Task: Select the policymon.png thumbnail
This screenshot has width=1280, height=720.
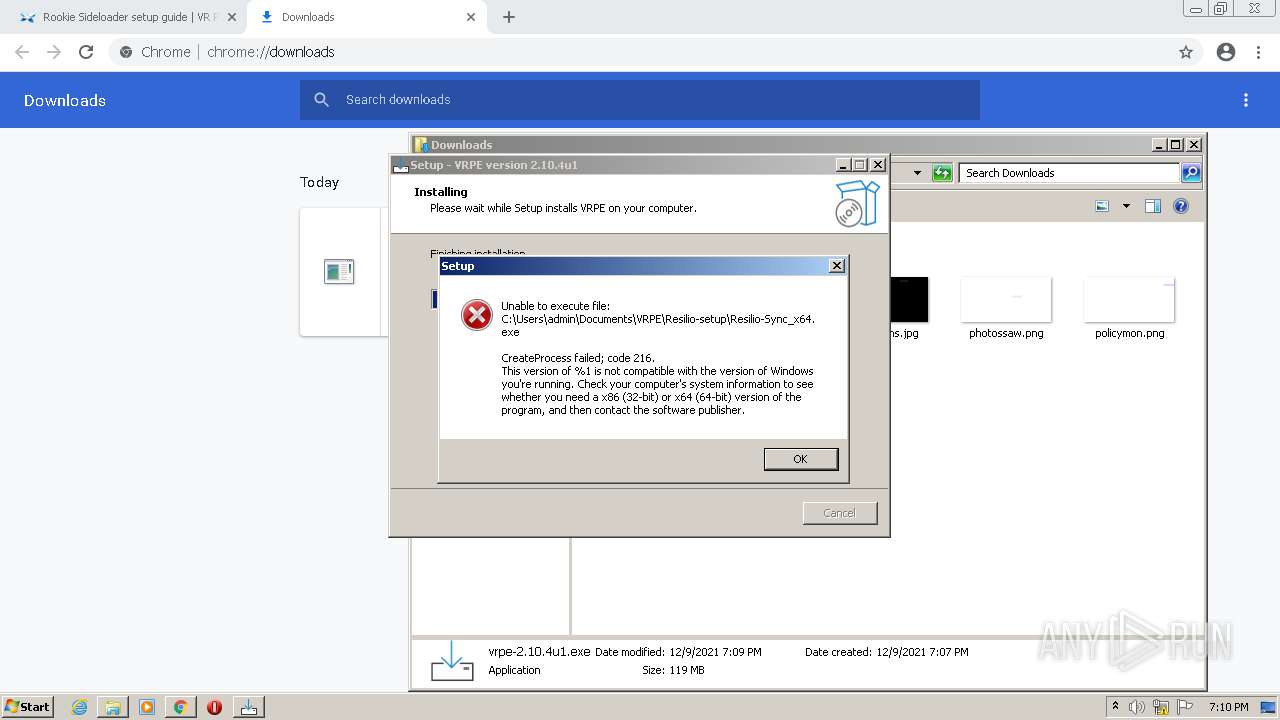Action: coord(1130,299)
